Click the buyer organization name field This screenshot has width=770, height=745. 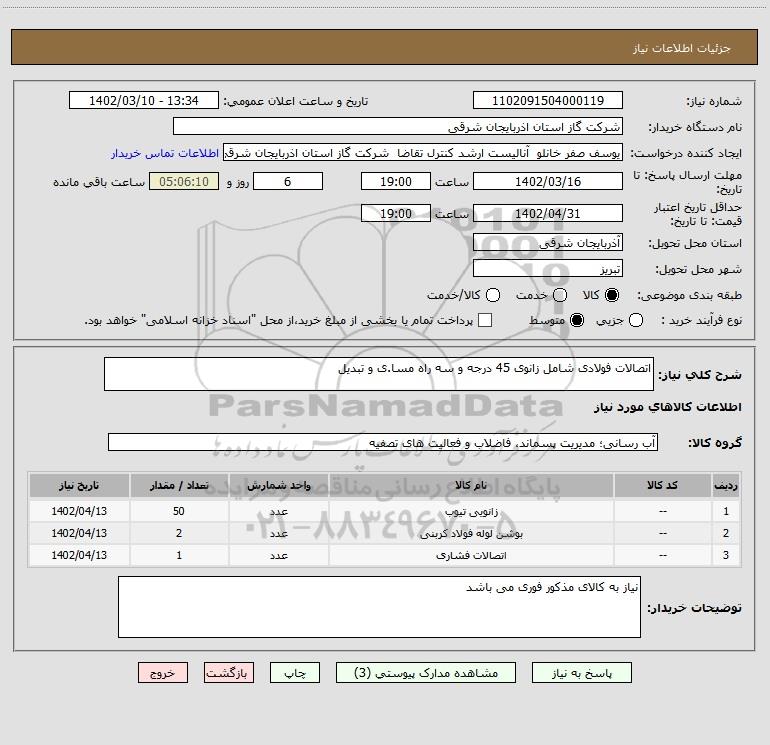click(398, 126)
